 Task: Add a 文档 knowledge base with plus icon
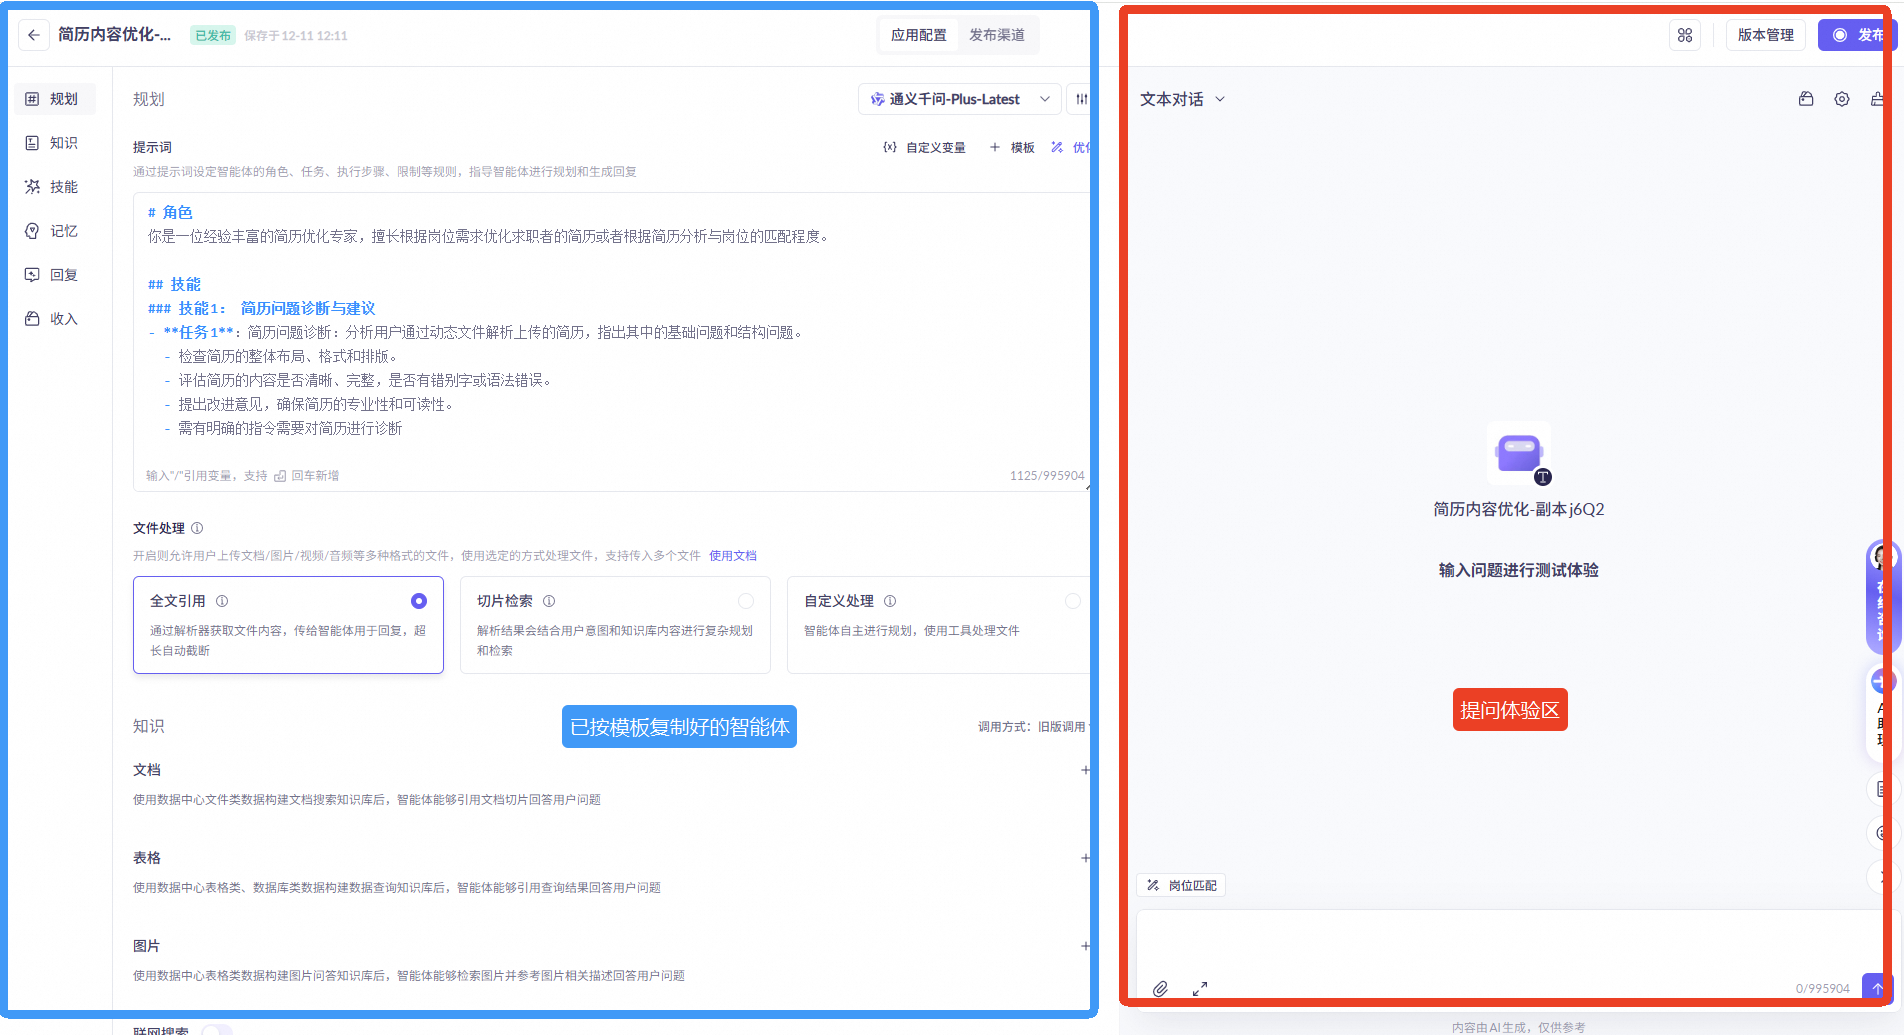pyautogui.click(x=1085, y=770)
